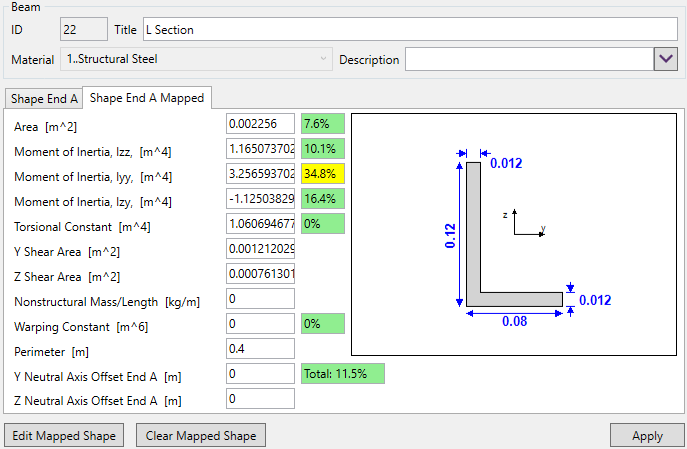The image size is (687, 449).
Task: Click the green 7.6% Area error indicator
Action: click(322, 124)
